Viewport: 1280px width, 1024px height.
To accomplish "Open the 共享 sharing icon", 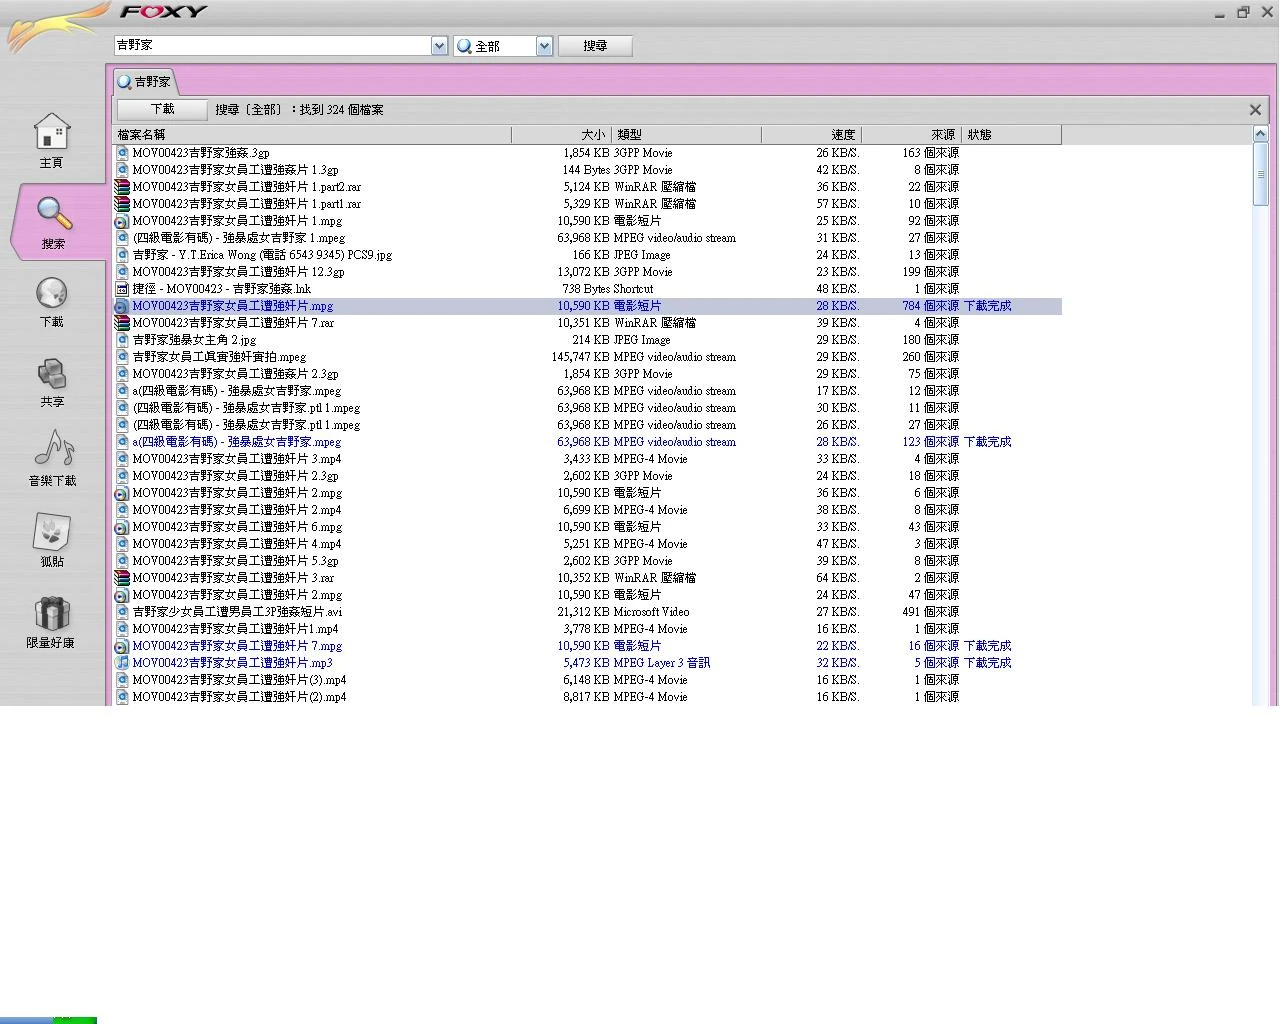I will pyautogui.click(x=52, y=374).
